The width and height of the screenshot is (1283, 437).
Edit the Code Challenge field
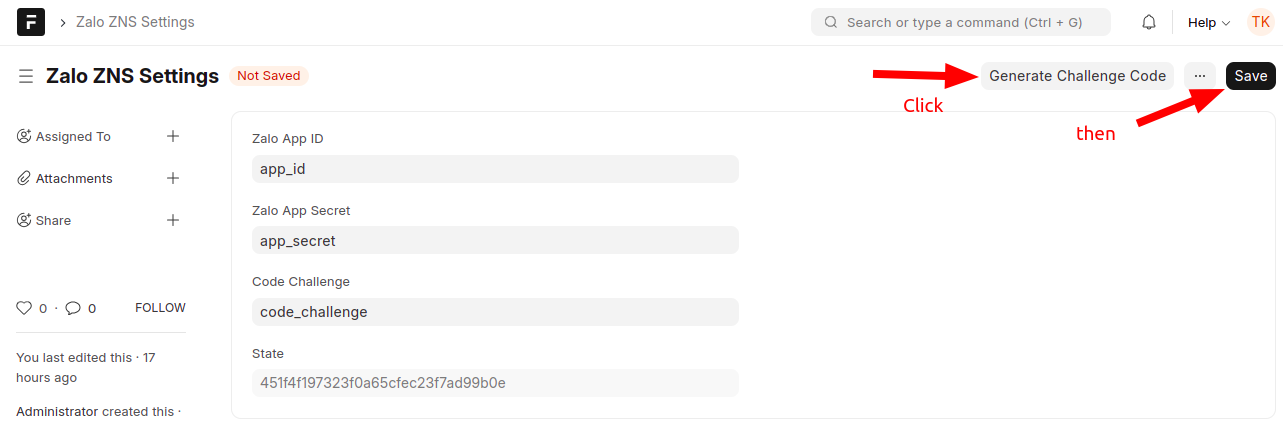[x=495, y=312]
